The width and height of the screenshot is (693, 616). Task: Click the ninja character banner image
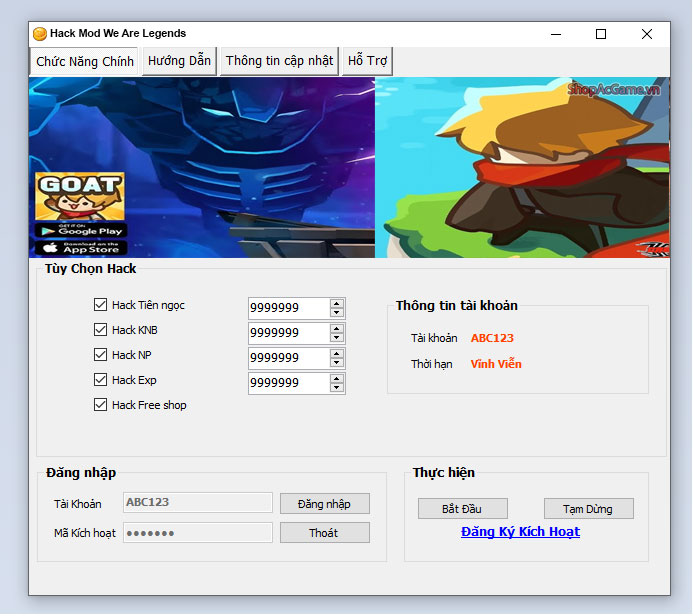pyautogui.click(x=522, y=167)
